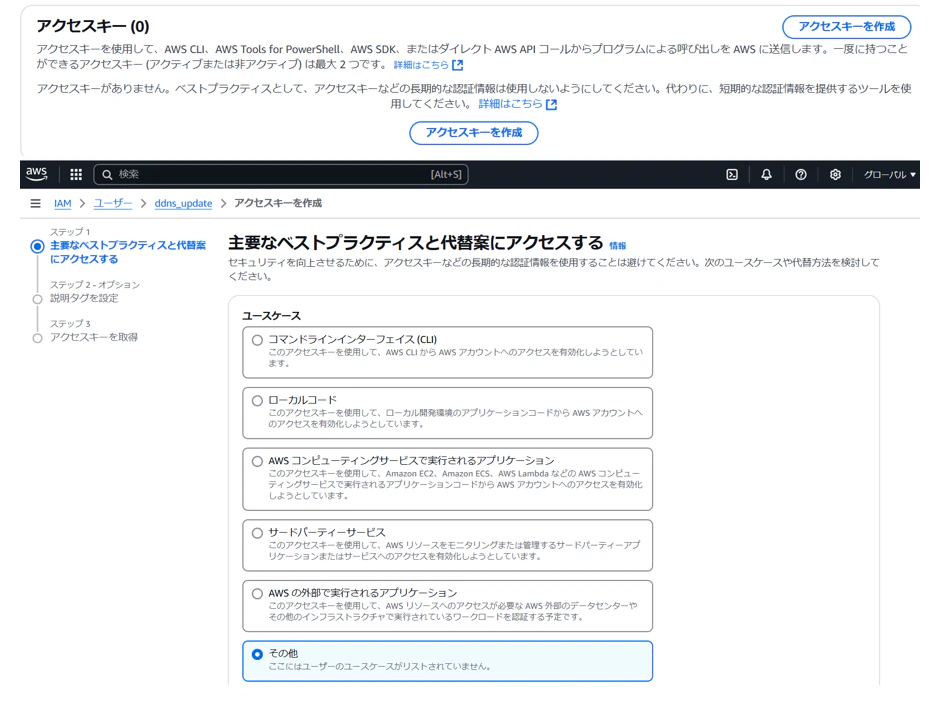The width and height of the screenshot is (929, 720).
Task: Select step 2 説明タグを設定
Action: point(84,298)
